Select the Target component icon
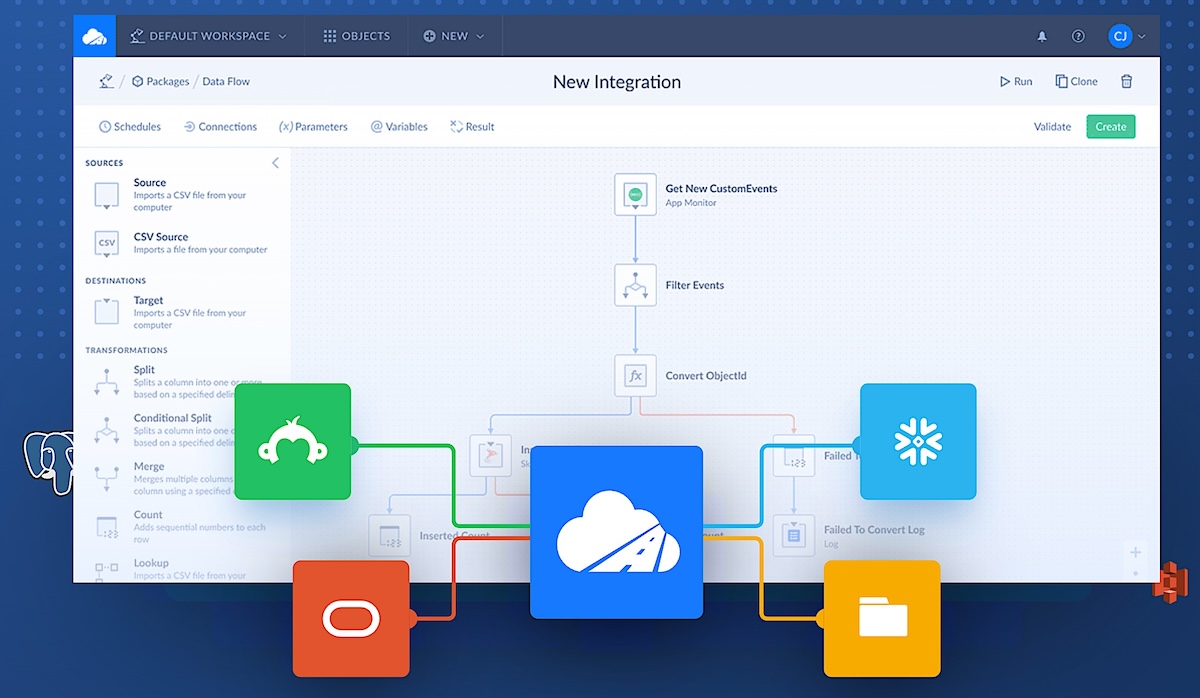The height and width of the screenshot is (698, 1200). pyautogui.click(x=107, y=311)
